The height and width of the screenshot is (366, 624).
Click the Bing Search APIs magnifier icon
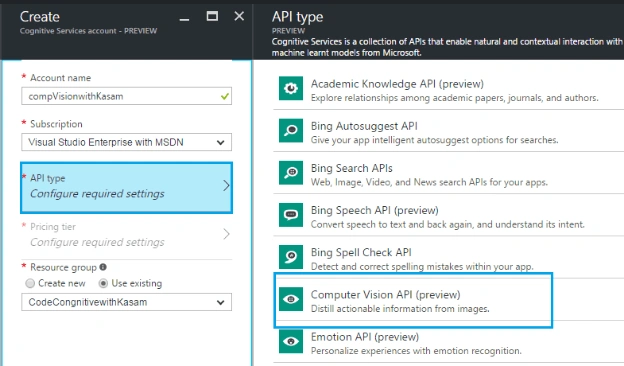click(x=291, y=173)
